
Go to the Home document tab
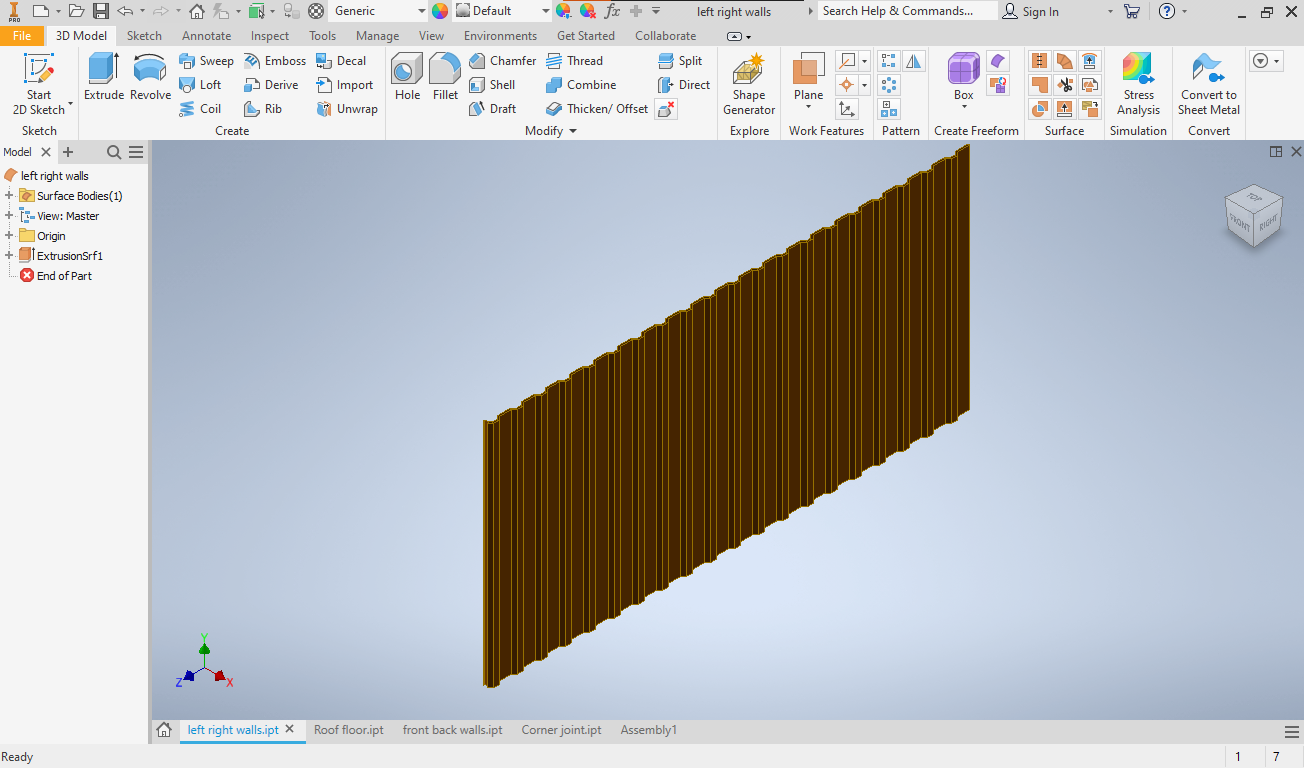[165, 730]
